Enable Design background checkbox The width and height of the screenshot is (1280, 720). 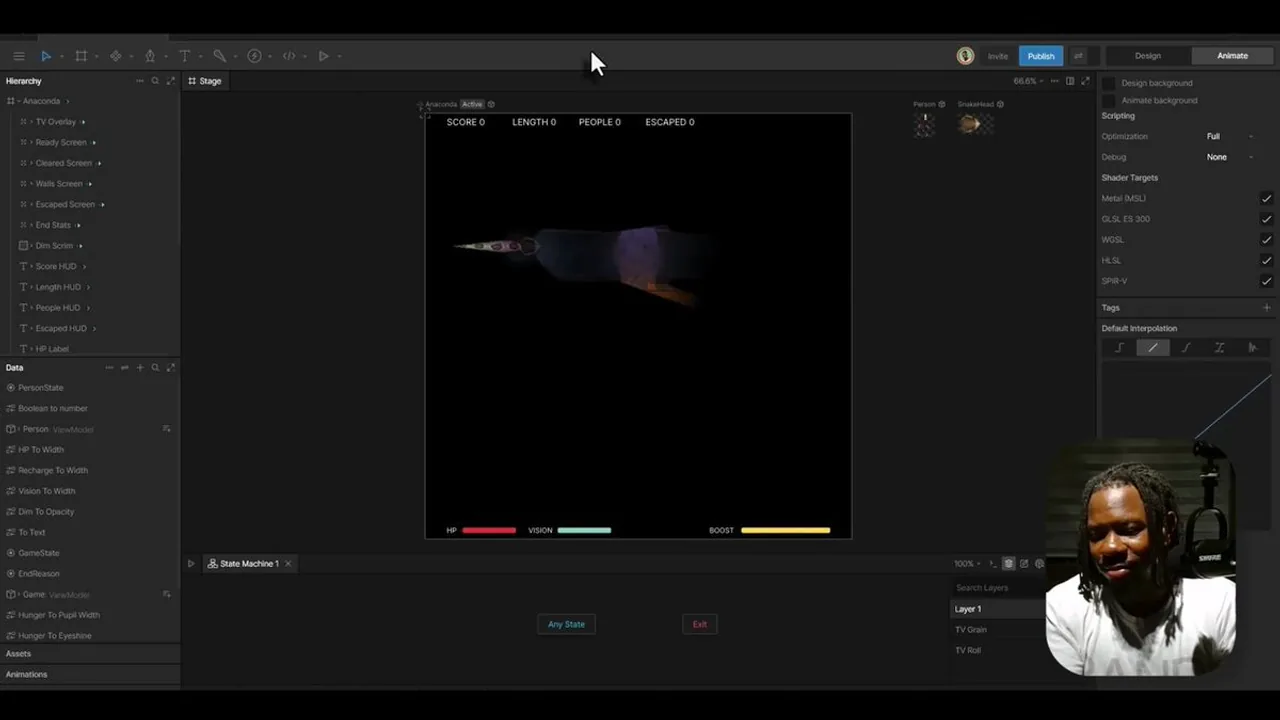pyautogui.click(x=1108, y=83)
